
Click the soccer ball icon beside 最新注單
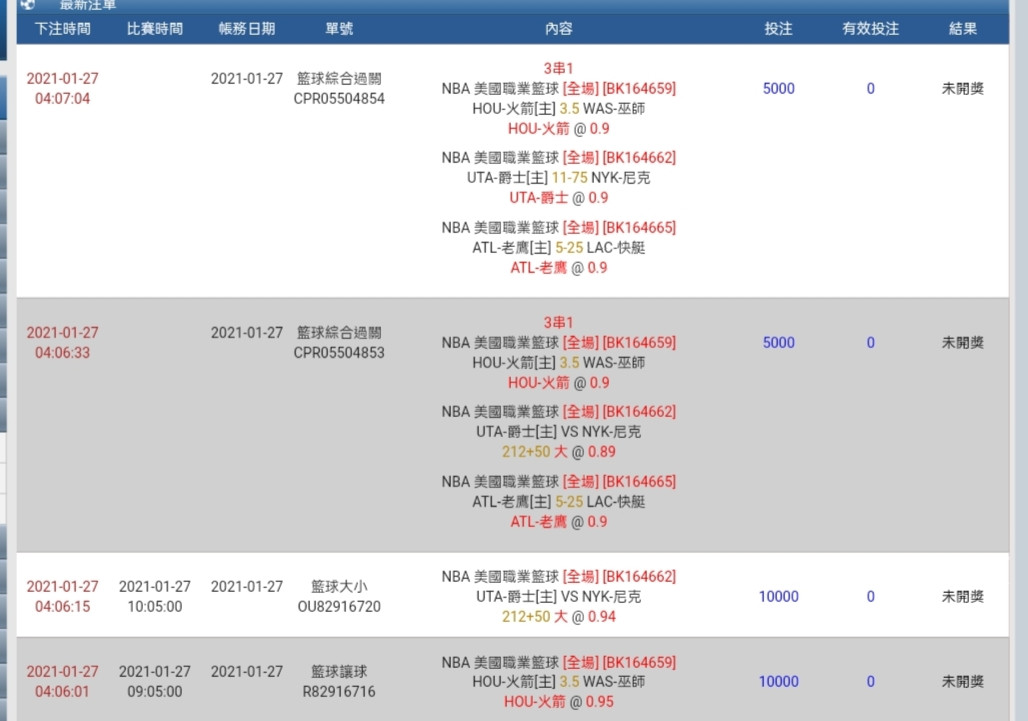coord(28,4)
